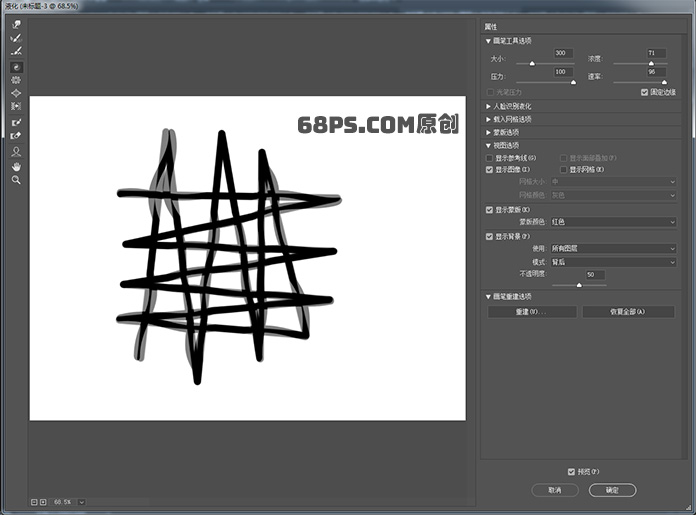Adjust the 速率 rate slider
The image size is (696, 515).
[x=664, y=83]
